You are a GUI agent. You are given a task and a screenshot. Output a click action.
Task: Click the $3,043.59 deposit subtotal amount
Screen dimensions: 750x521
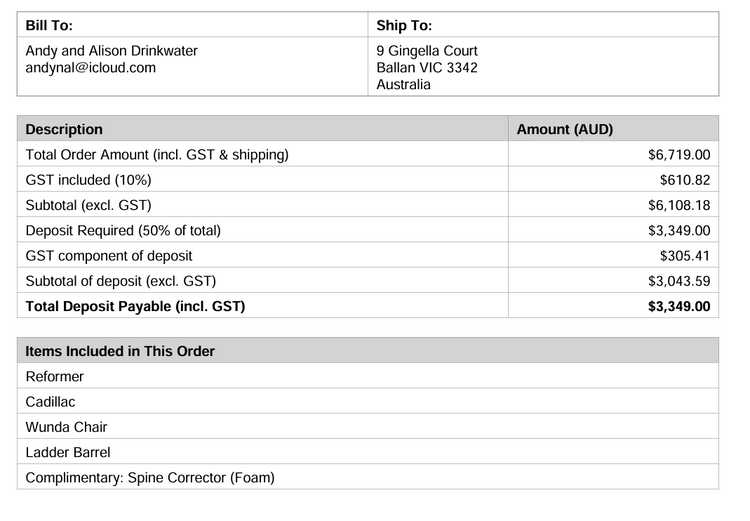point(679,281)
